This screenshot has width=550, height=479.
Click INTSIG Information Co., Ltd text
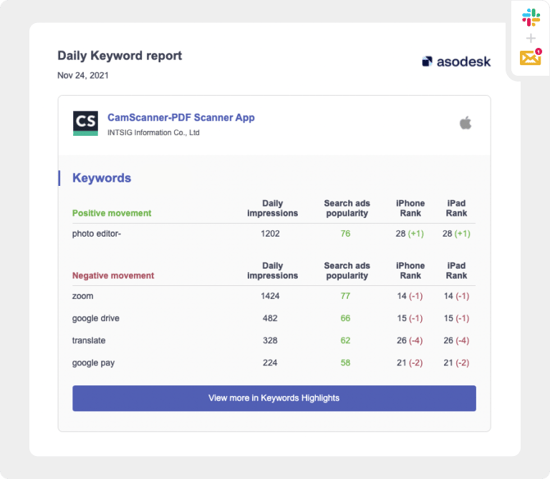(153, 133)
